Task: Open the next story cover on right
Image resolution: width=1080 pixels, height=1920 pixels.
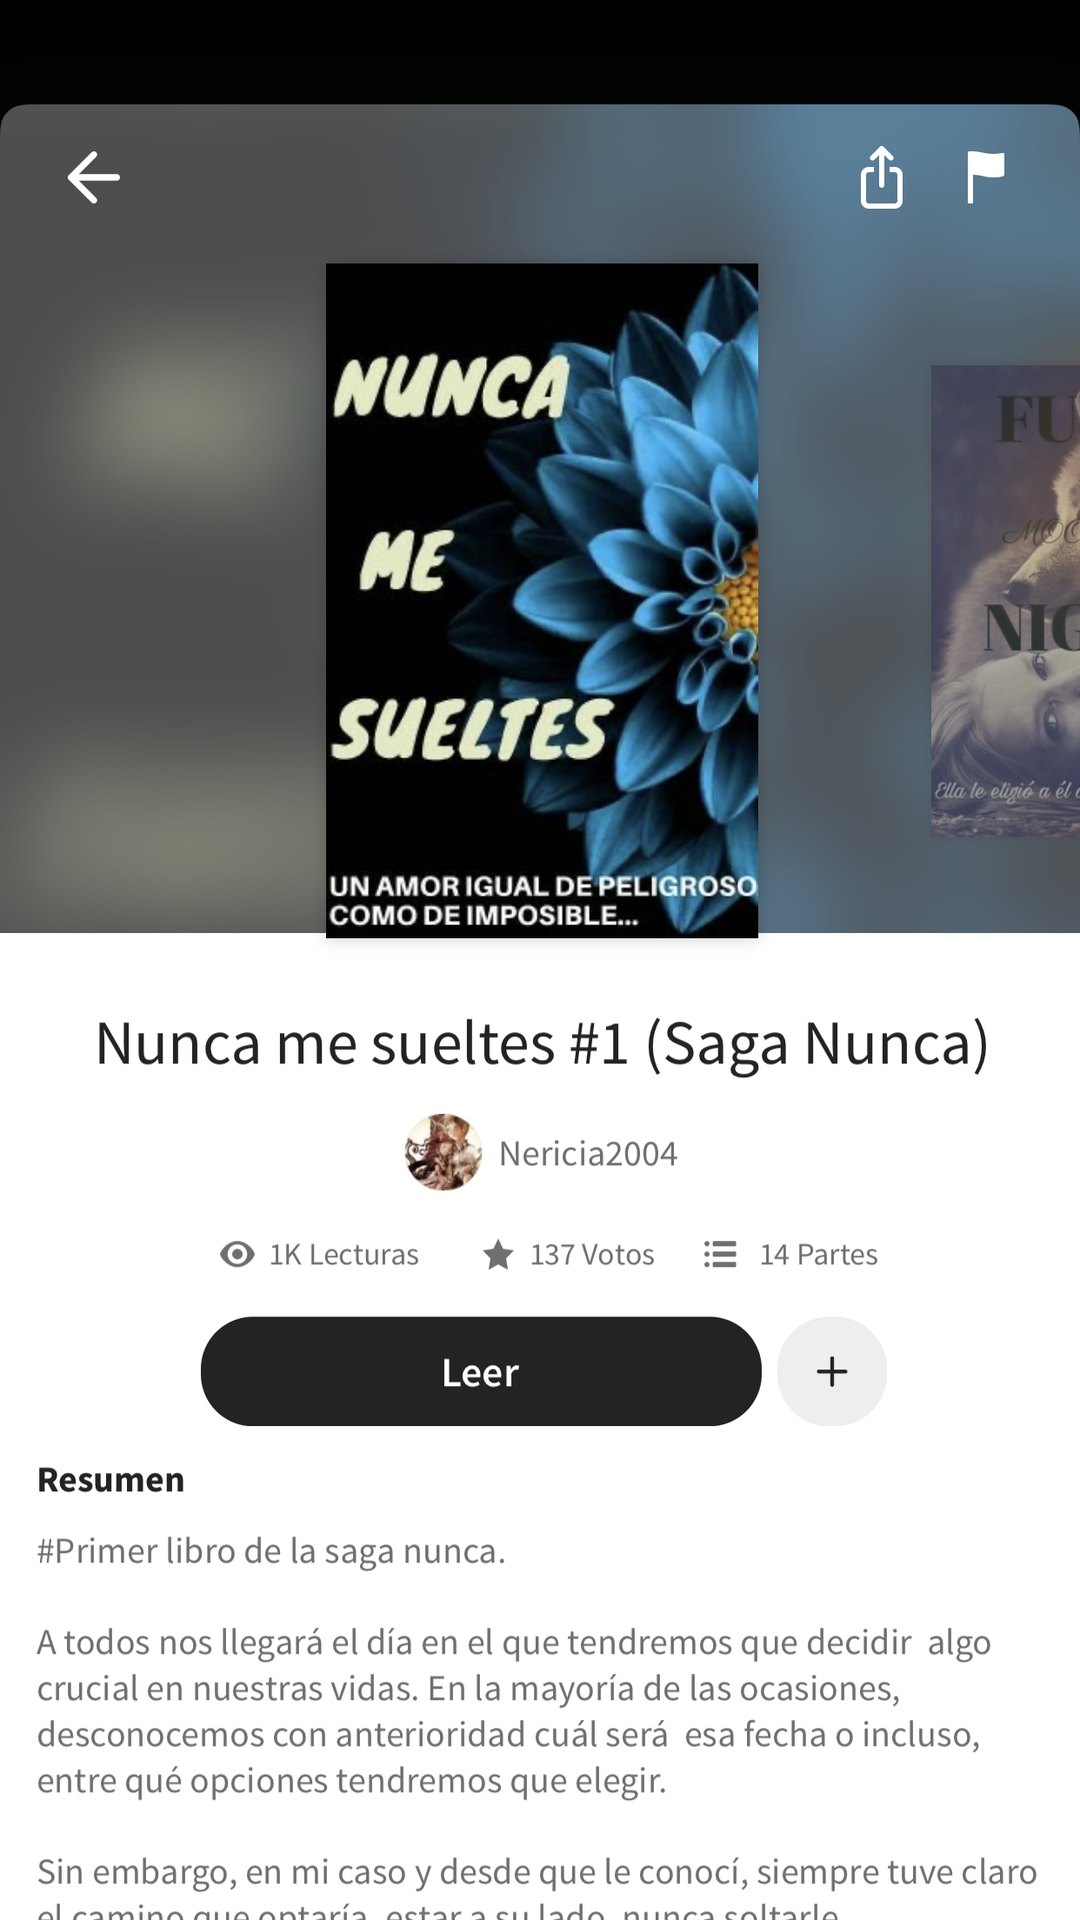Action: tap(1005, 601)
